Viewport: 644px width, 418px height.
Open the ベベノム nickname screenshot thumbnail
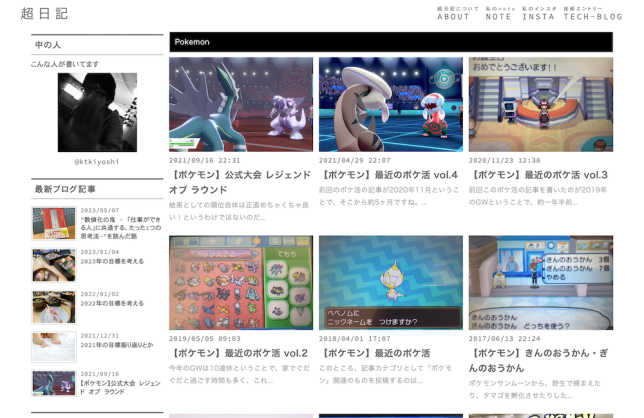point(391,282)
